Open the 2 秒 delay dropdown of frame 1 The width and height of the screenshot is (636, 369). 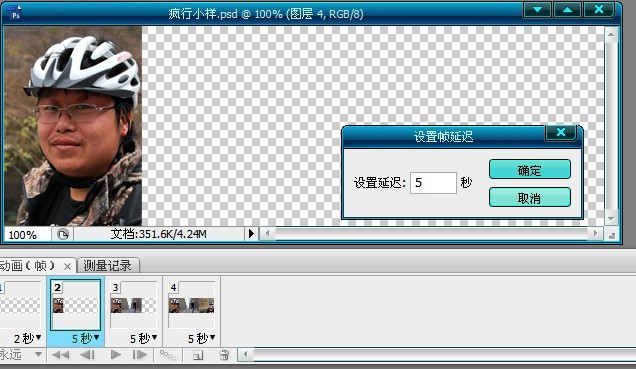tap(27, 338)
